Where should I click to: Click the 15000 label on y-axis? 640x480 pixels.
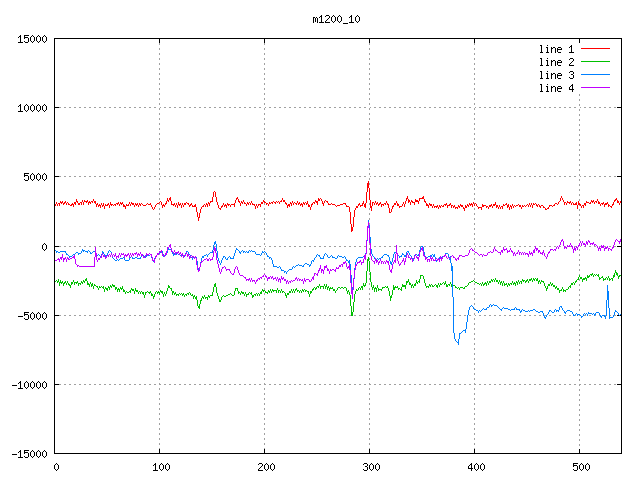point(32,39)
